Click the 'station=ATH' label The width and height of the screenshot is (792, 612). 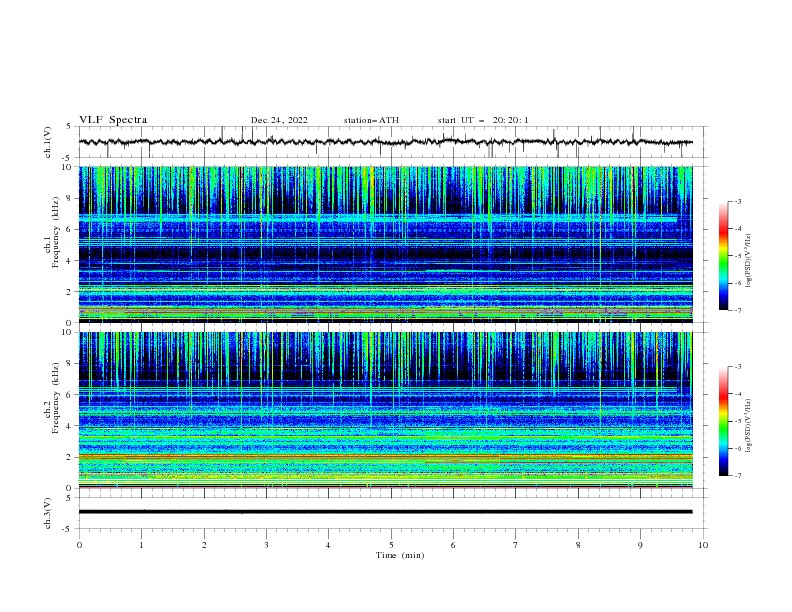click(x=371, y=120)
